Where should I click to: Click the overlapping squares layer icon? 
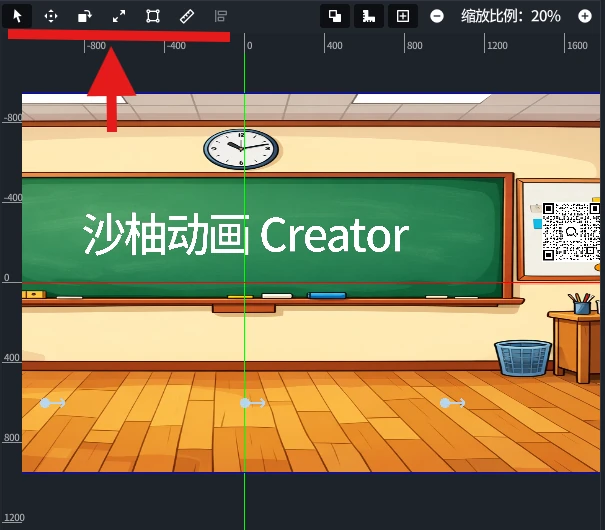(335, 16)
